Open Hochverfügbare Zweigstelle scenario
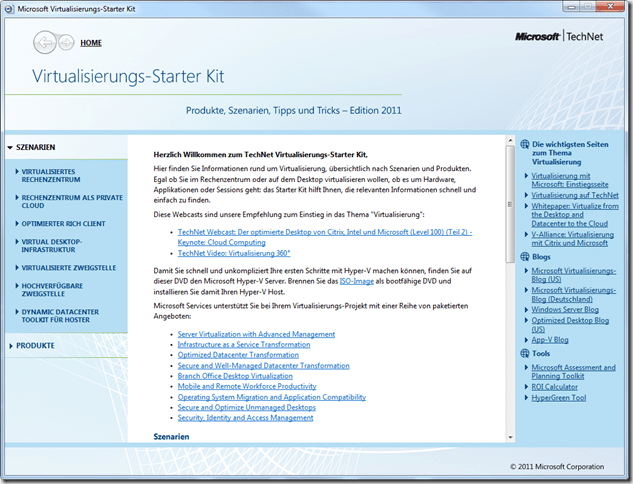 [x=52, y=290]
